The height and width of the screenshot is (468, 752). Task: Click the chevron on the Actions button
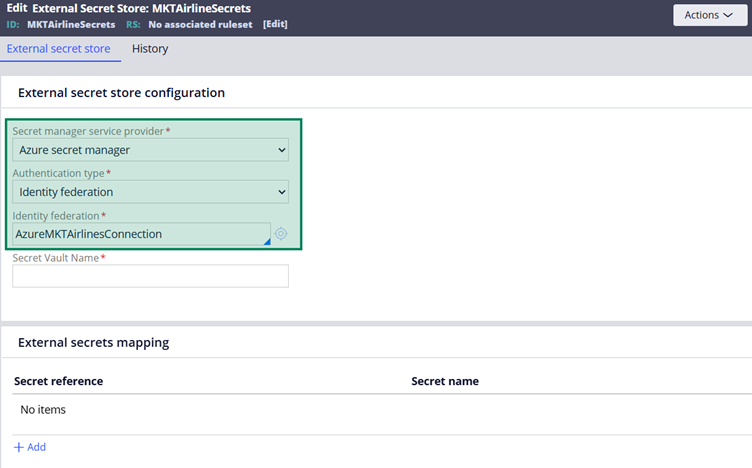[727, 15]
